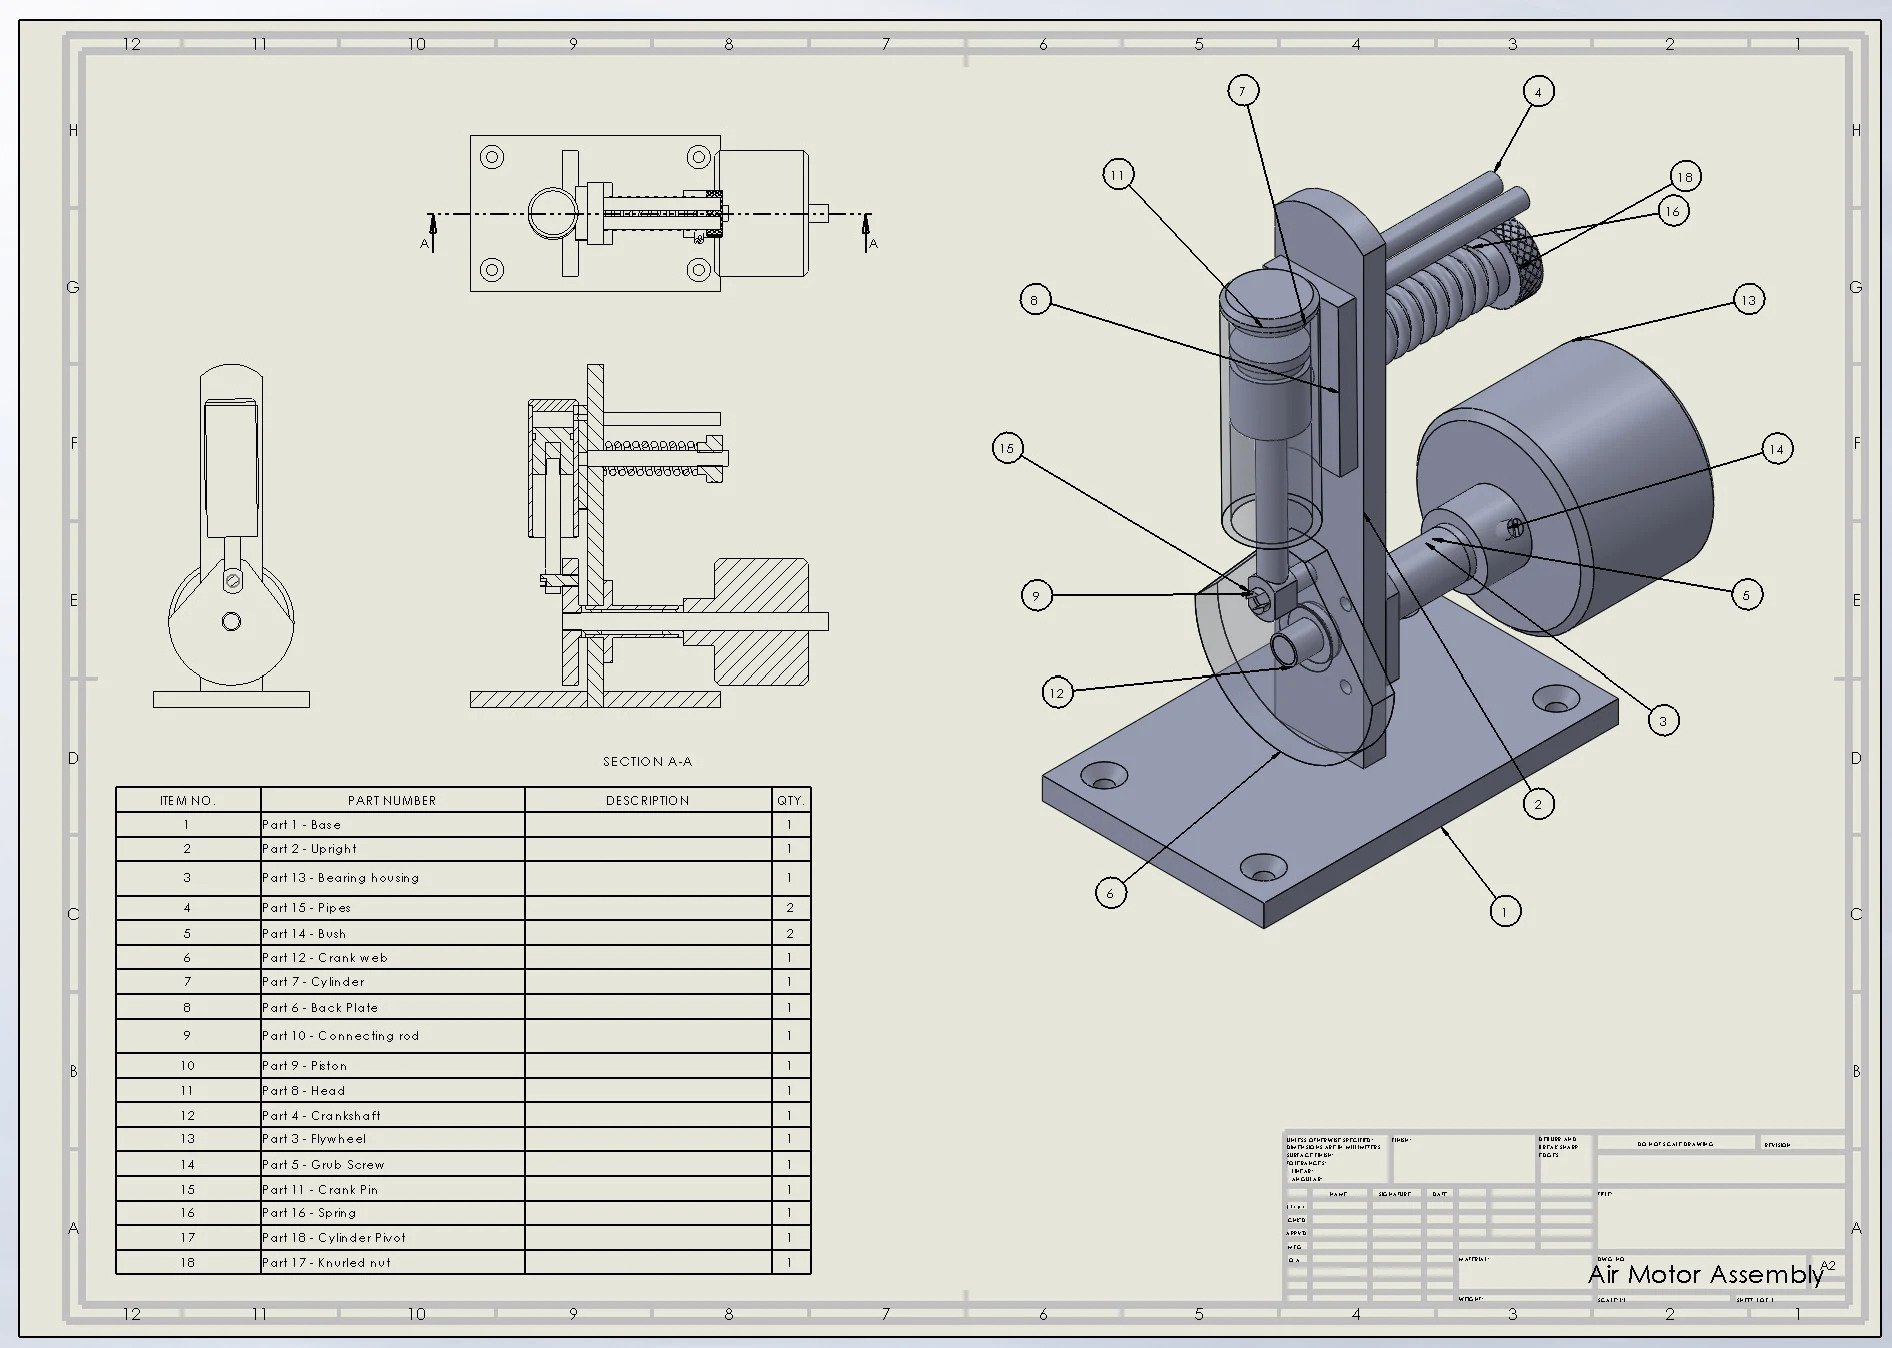Select the Air Motor Assembly title text

pyautogui.click(x=1706, y=1274)
